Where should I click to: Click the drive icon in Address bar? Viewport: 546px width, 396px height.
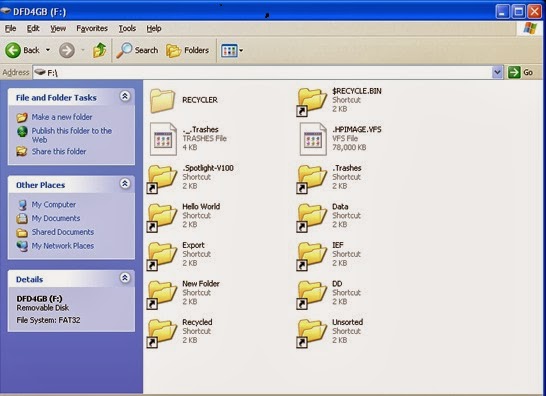pos(40,72)
